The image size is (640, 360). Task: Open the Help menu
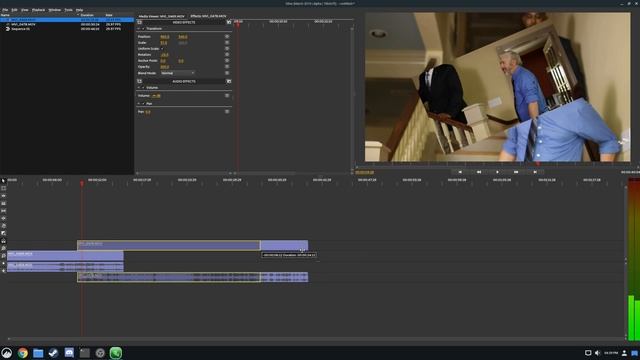coord(79,10)
